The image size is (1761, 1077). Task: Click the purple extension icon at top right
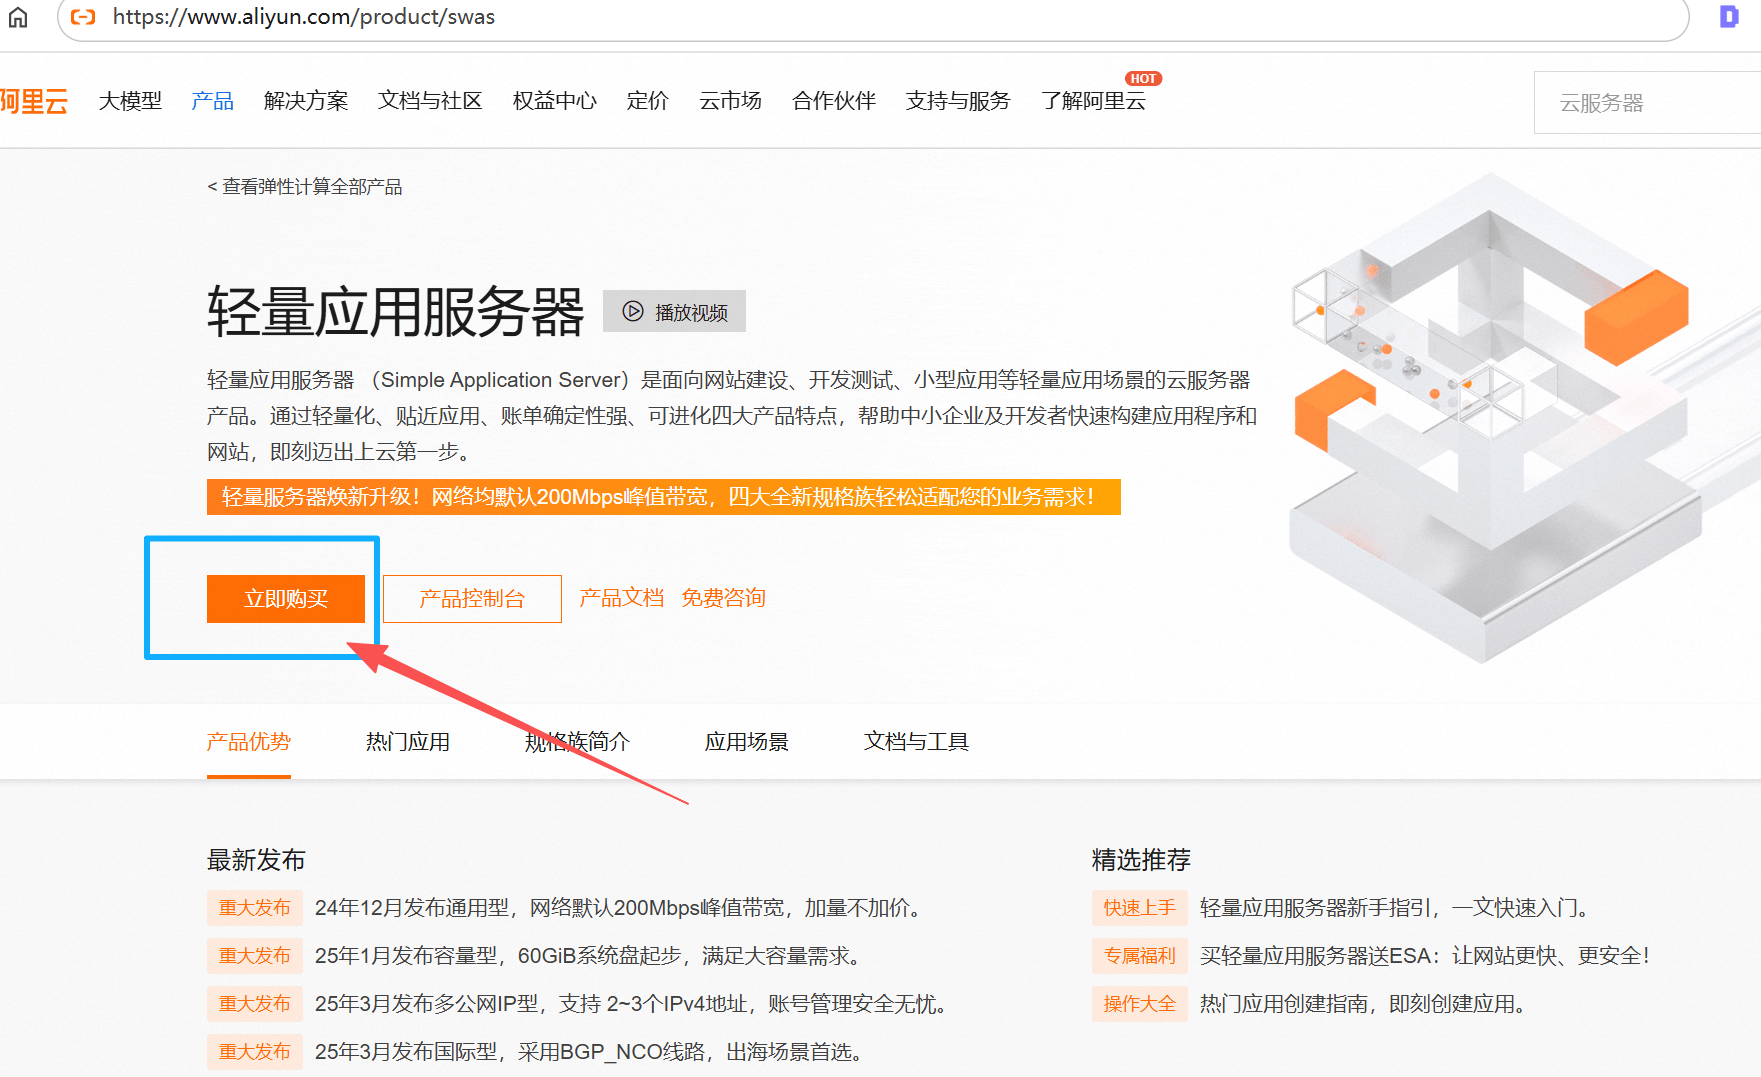click(1728, 17)
